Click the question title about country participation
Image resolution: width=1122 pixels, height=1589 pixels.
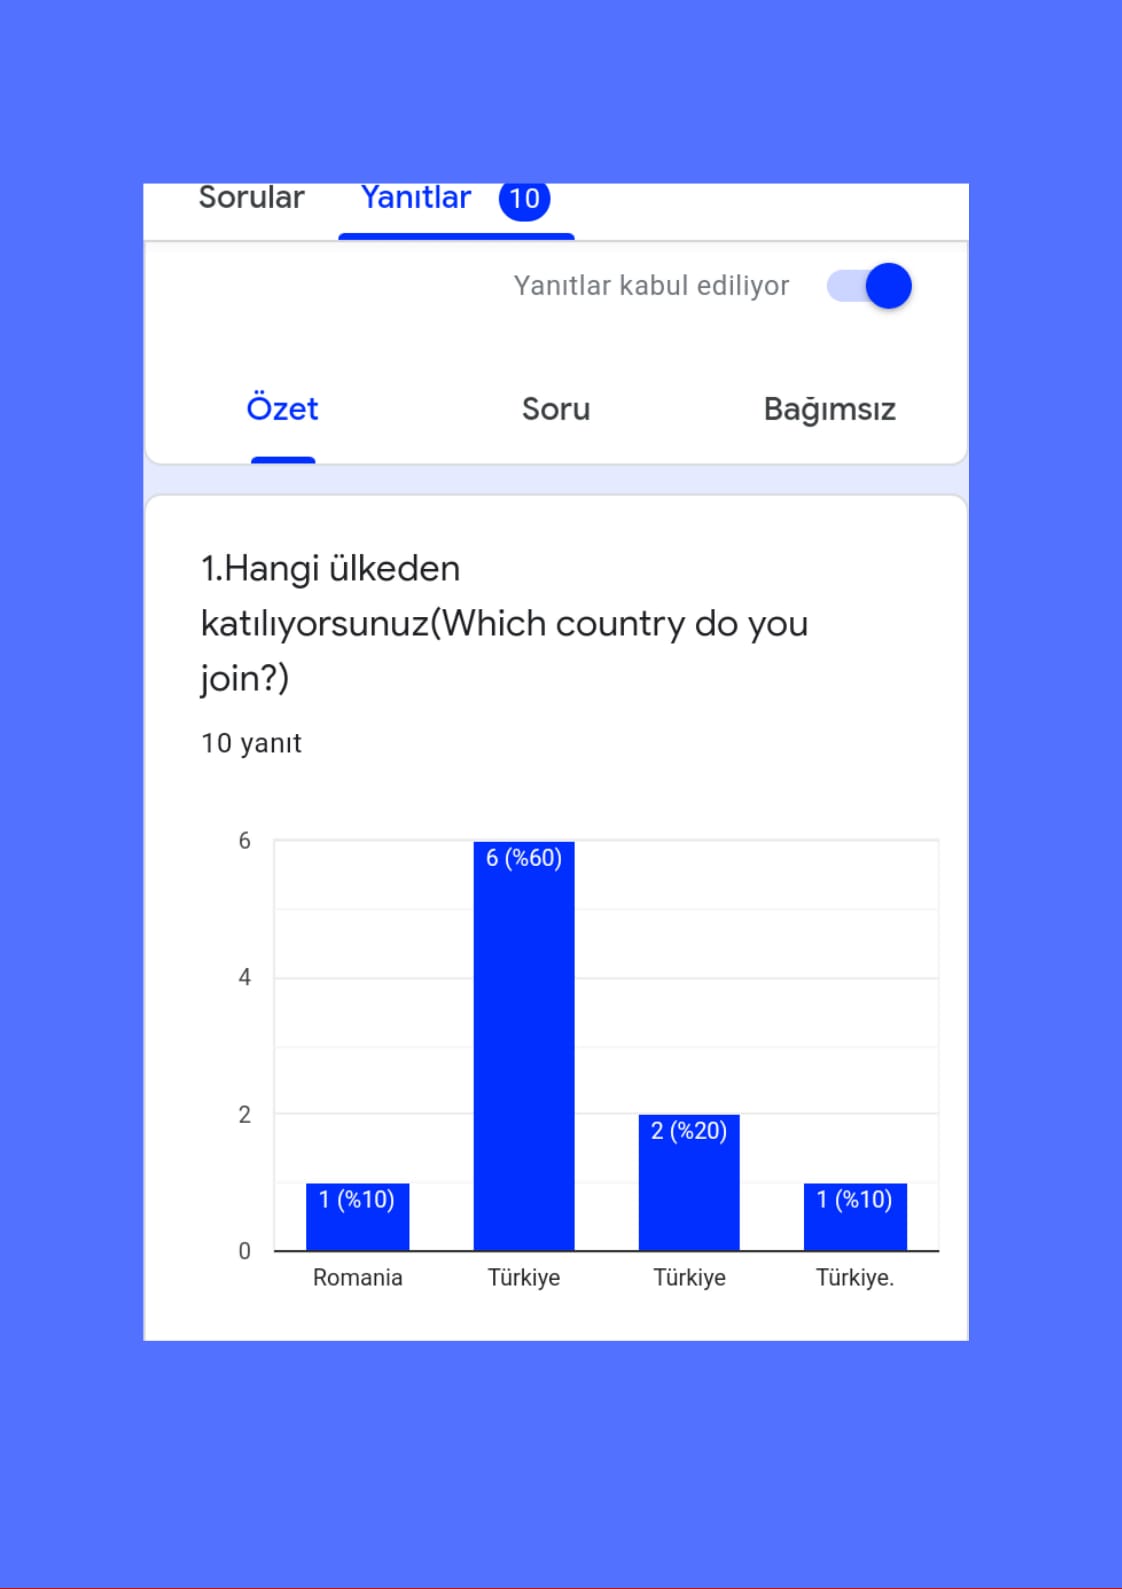(x=506, y=622)
